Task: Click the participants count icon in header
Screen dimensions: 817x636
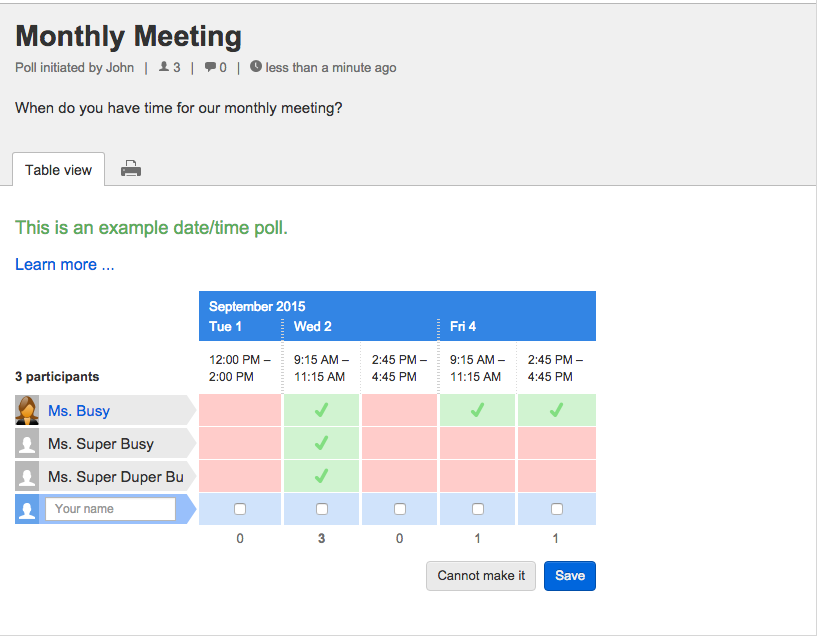Action: pyautogui.click(x=165, y=68)
